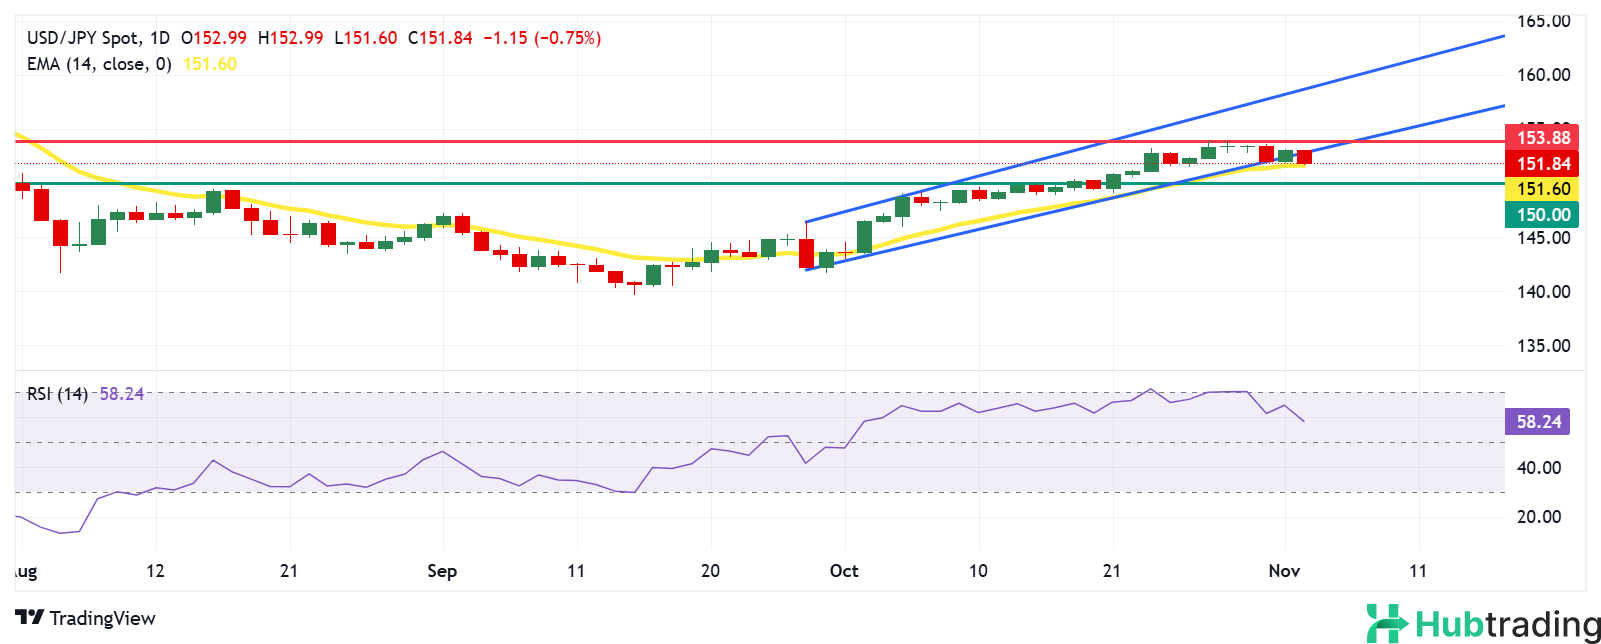Click the red 153.88 price label
The image size is (1601, 644).
point(1543,138)
